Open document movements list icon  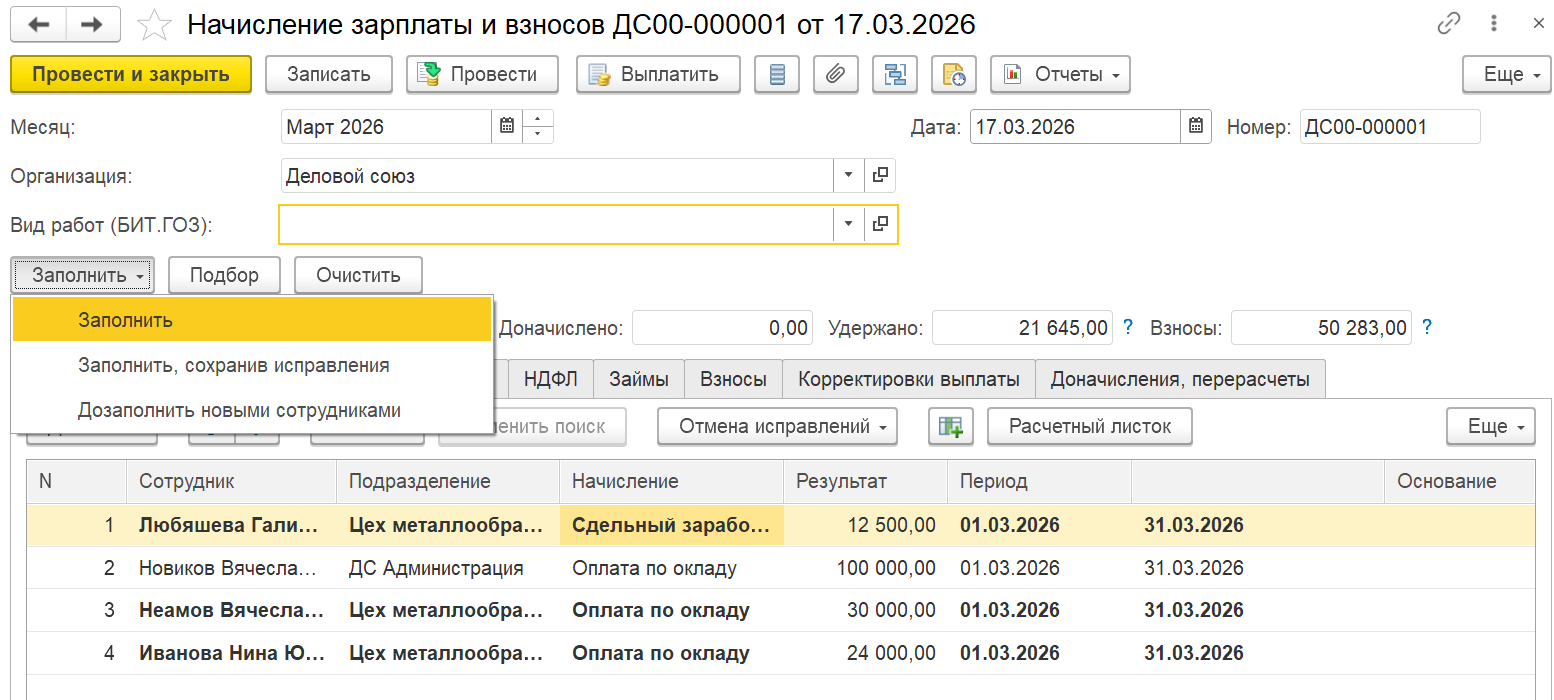click(777, 74)
